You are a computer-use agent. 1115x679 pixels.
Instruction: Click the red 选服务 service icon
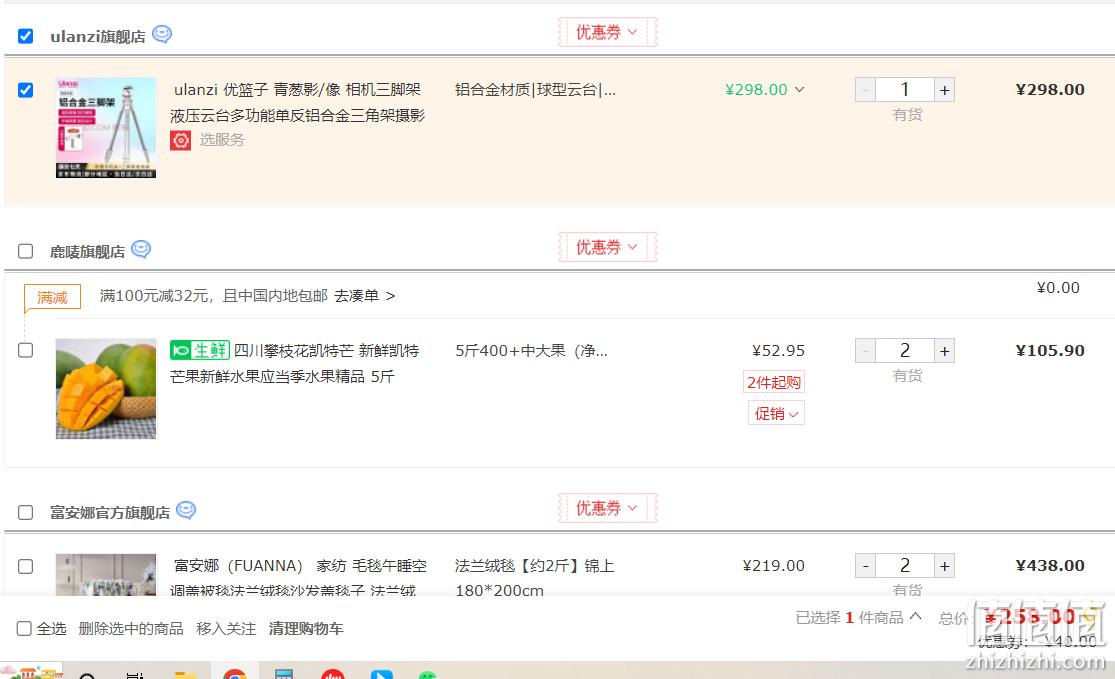point(181,140)
